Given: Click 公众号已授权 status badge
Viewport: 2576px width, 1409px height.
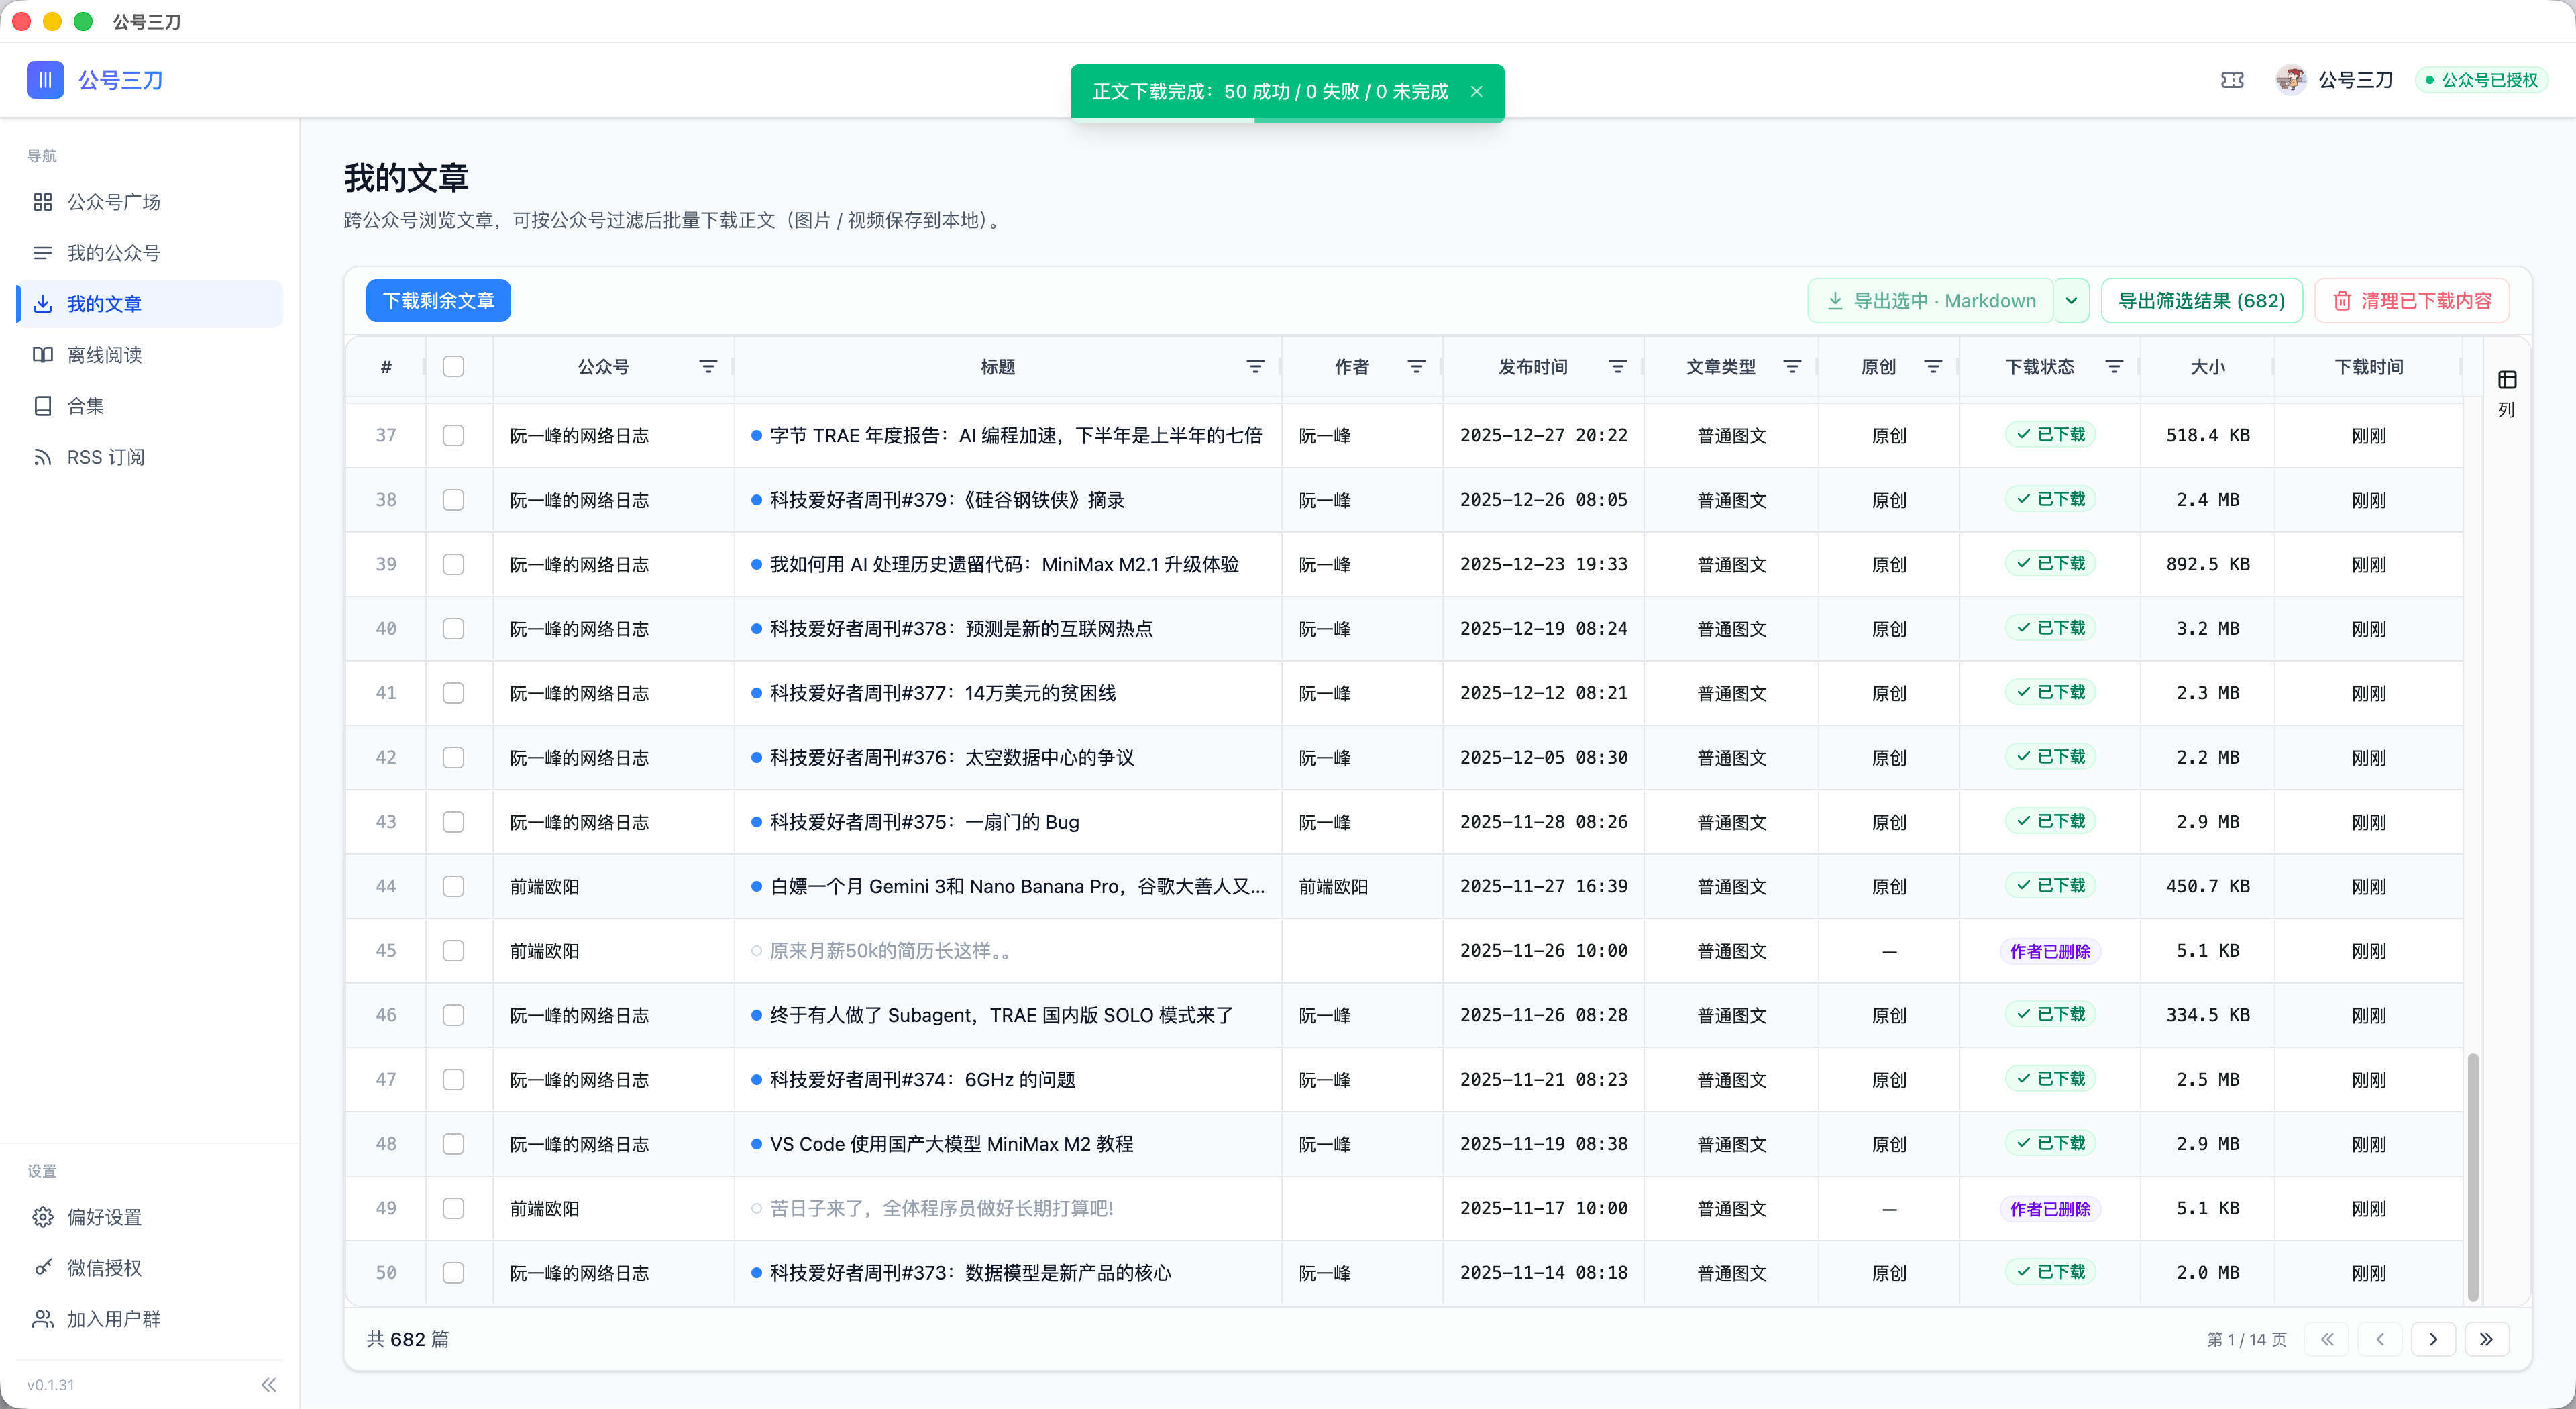Looking at the screenshot, I should point(2482,80).
